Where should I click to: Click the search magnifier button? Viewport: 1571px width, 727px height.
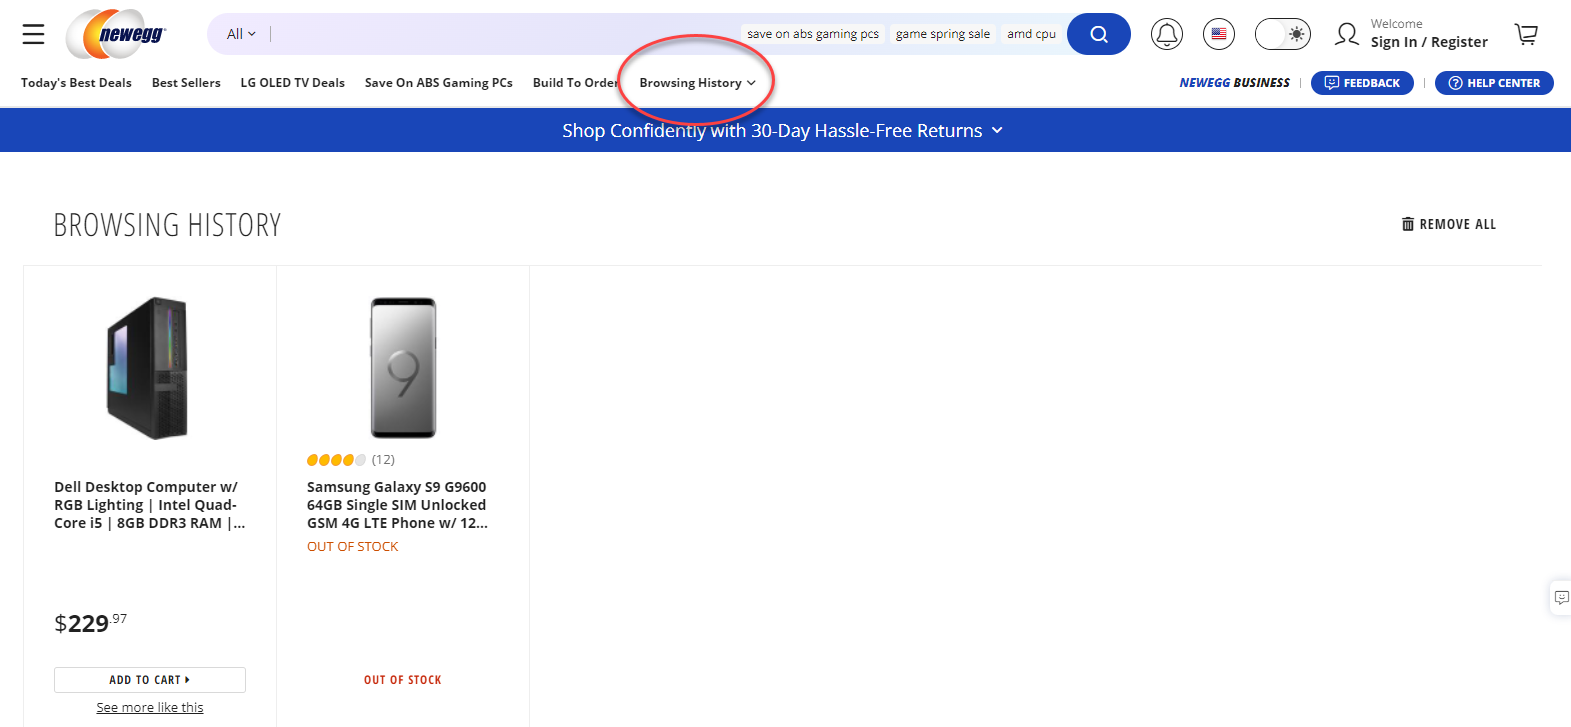point(1098,34)
